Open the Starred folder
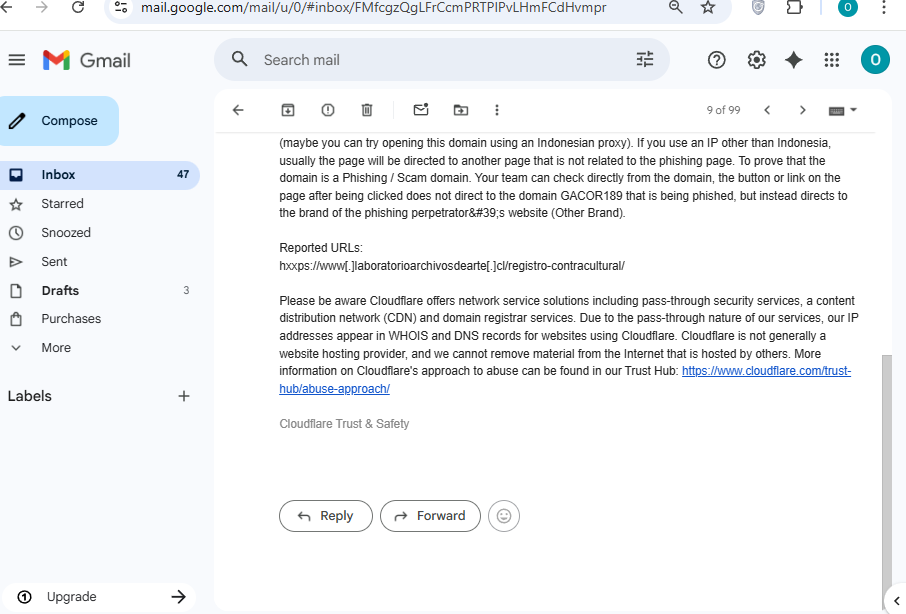 (x=62, y=204)
